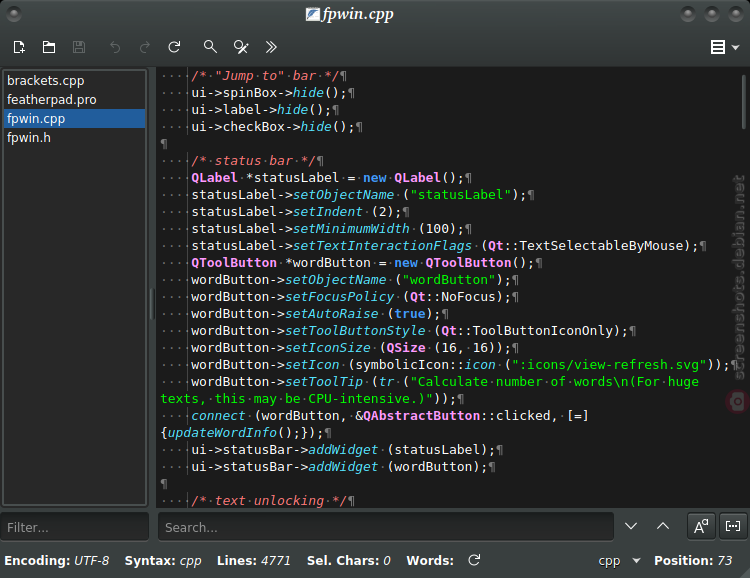Image resolution: width=750 pixels, height=578 pixels.
Task: Click on the /* text unlocking */ comment
Action: point(269,500)
